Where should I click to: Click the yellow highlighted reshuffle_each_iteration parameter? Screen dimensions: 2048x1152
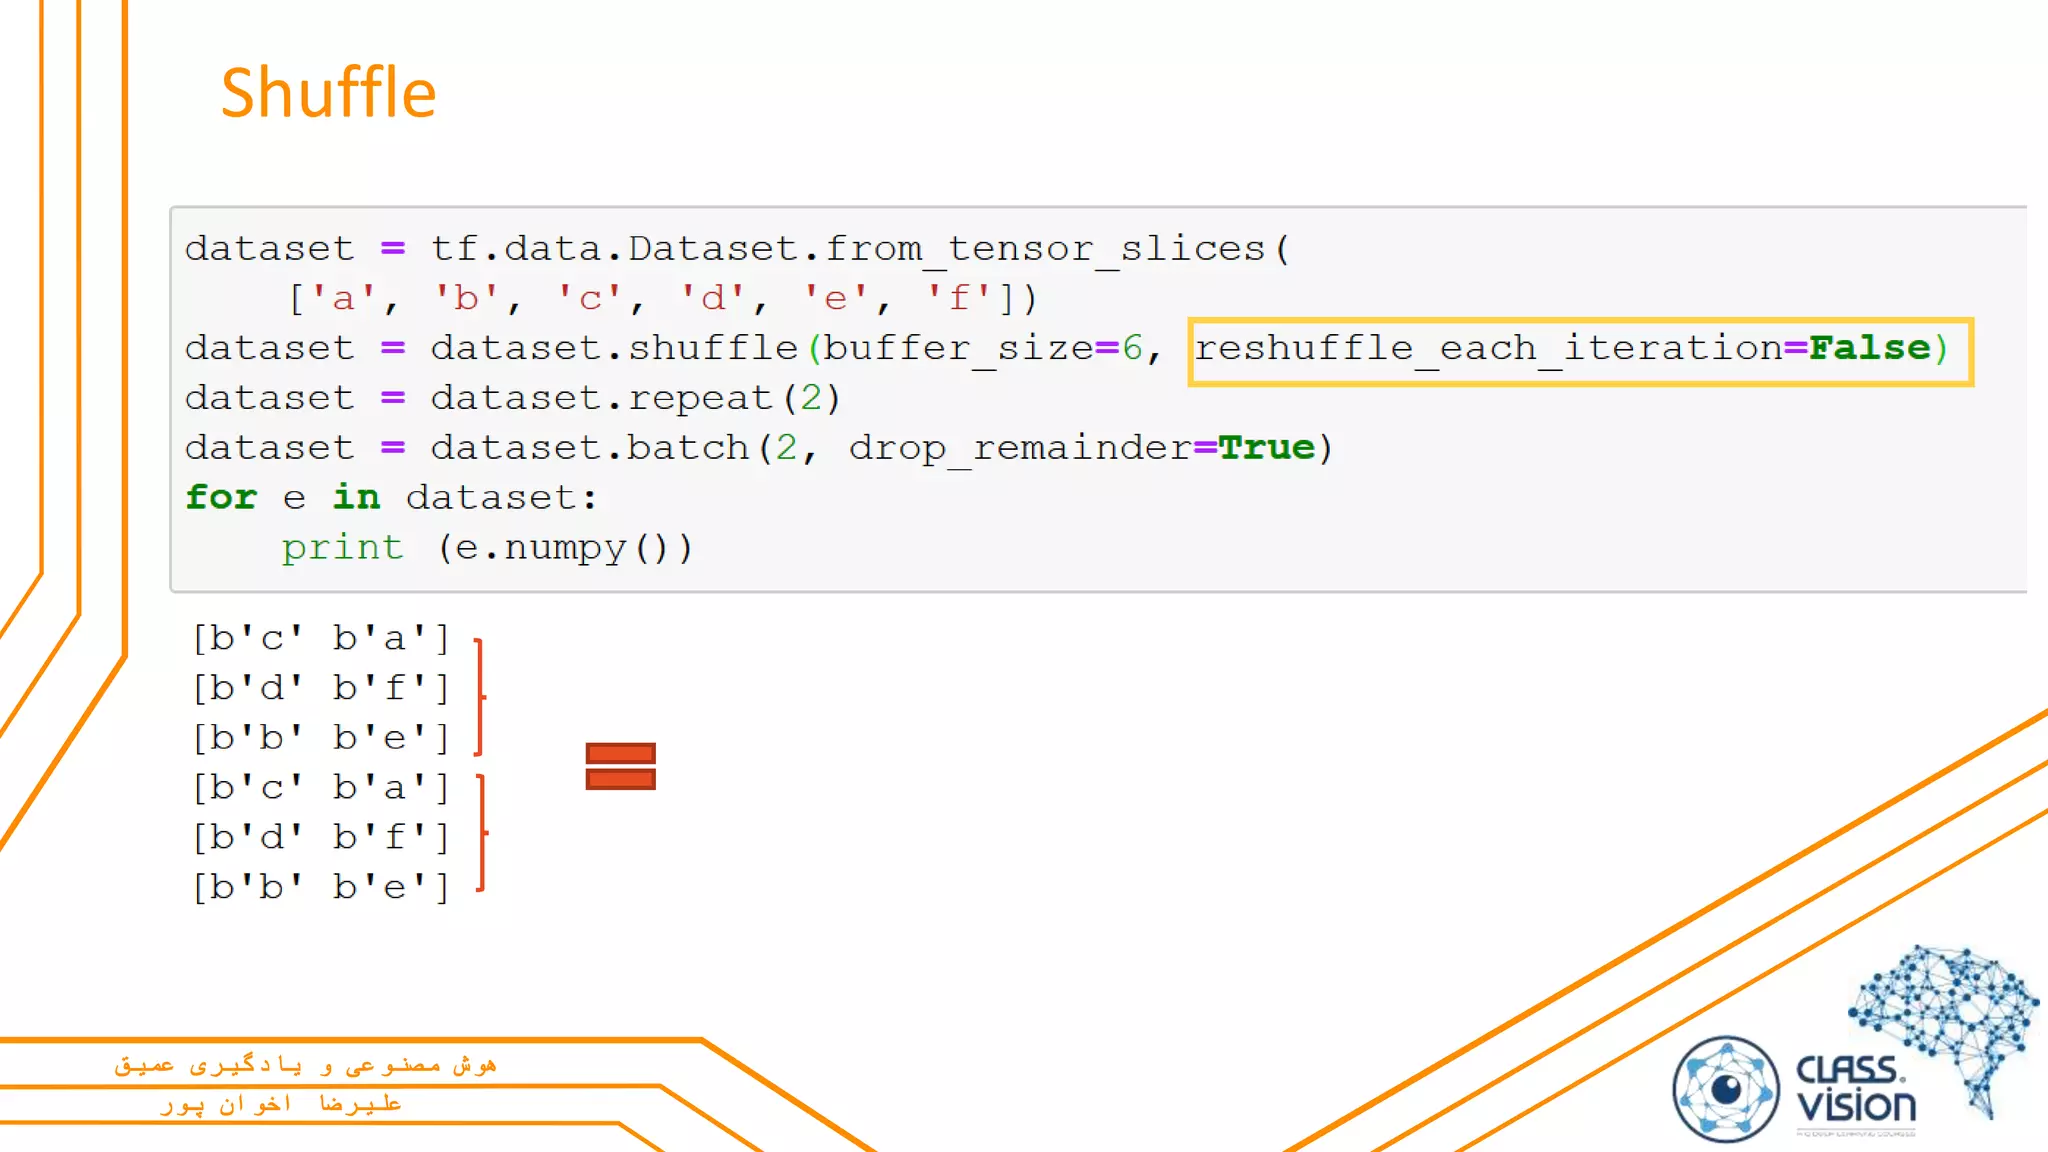click(1579, 351)
